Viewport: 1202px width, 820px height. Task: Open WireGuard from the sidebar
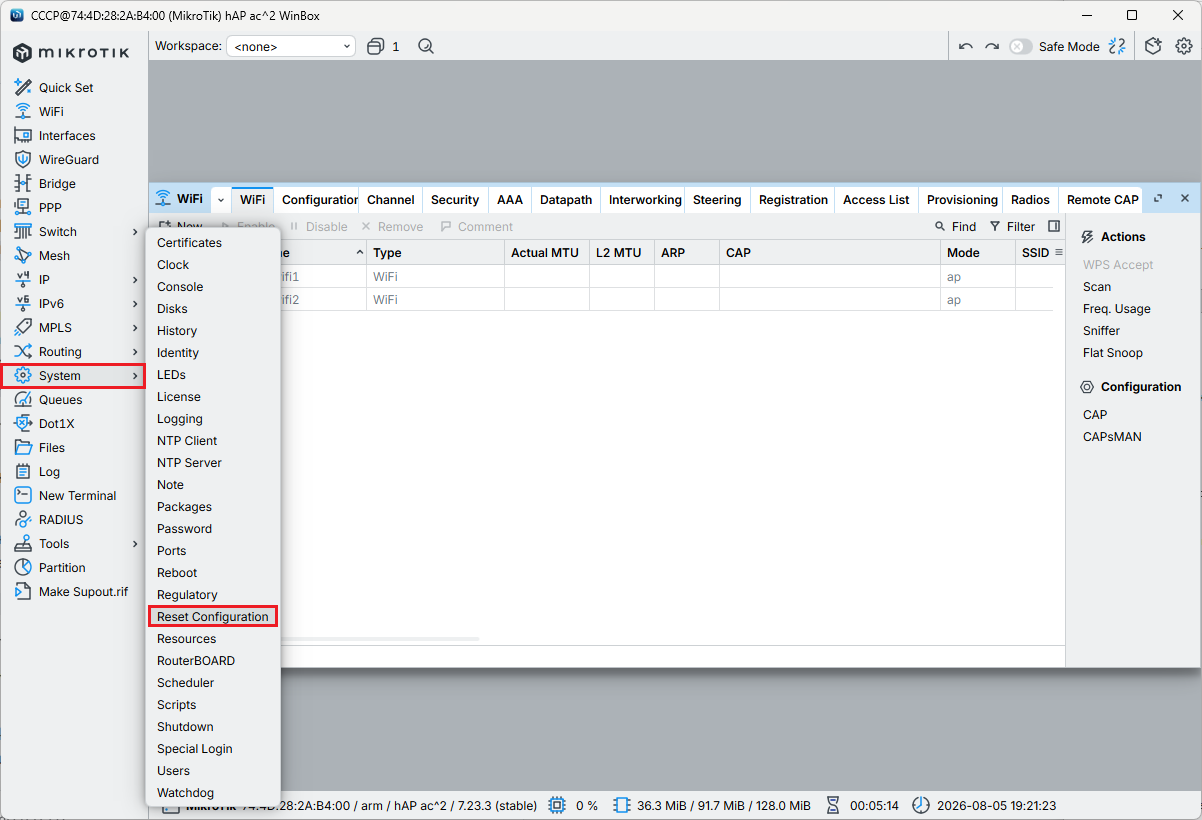click(69, 160)
